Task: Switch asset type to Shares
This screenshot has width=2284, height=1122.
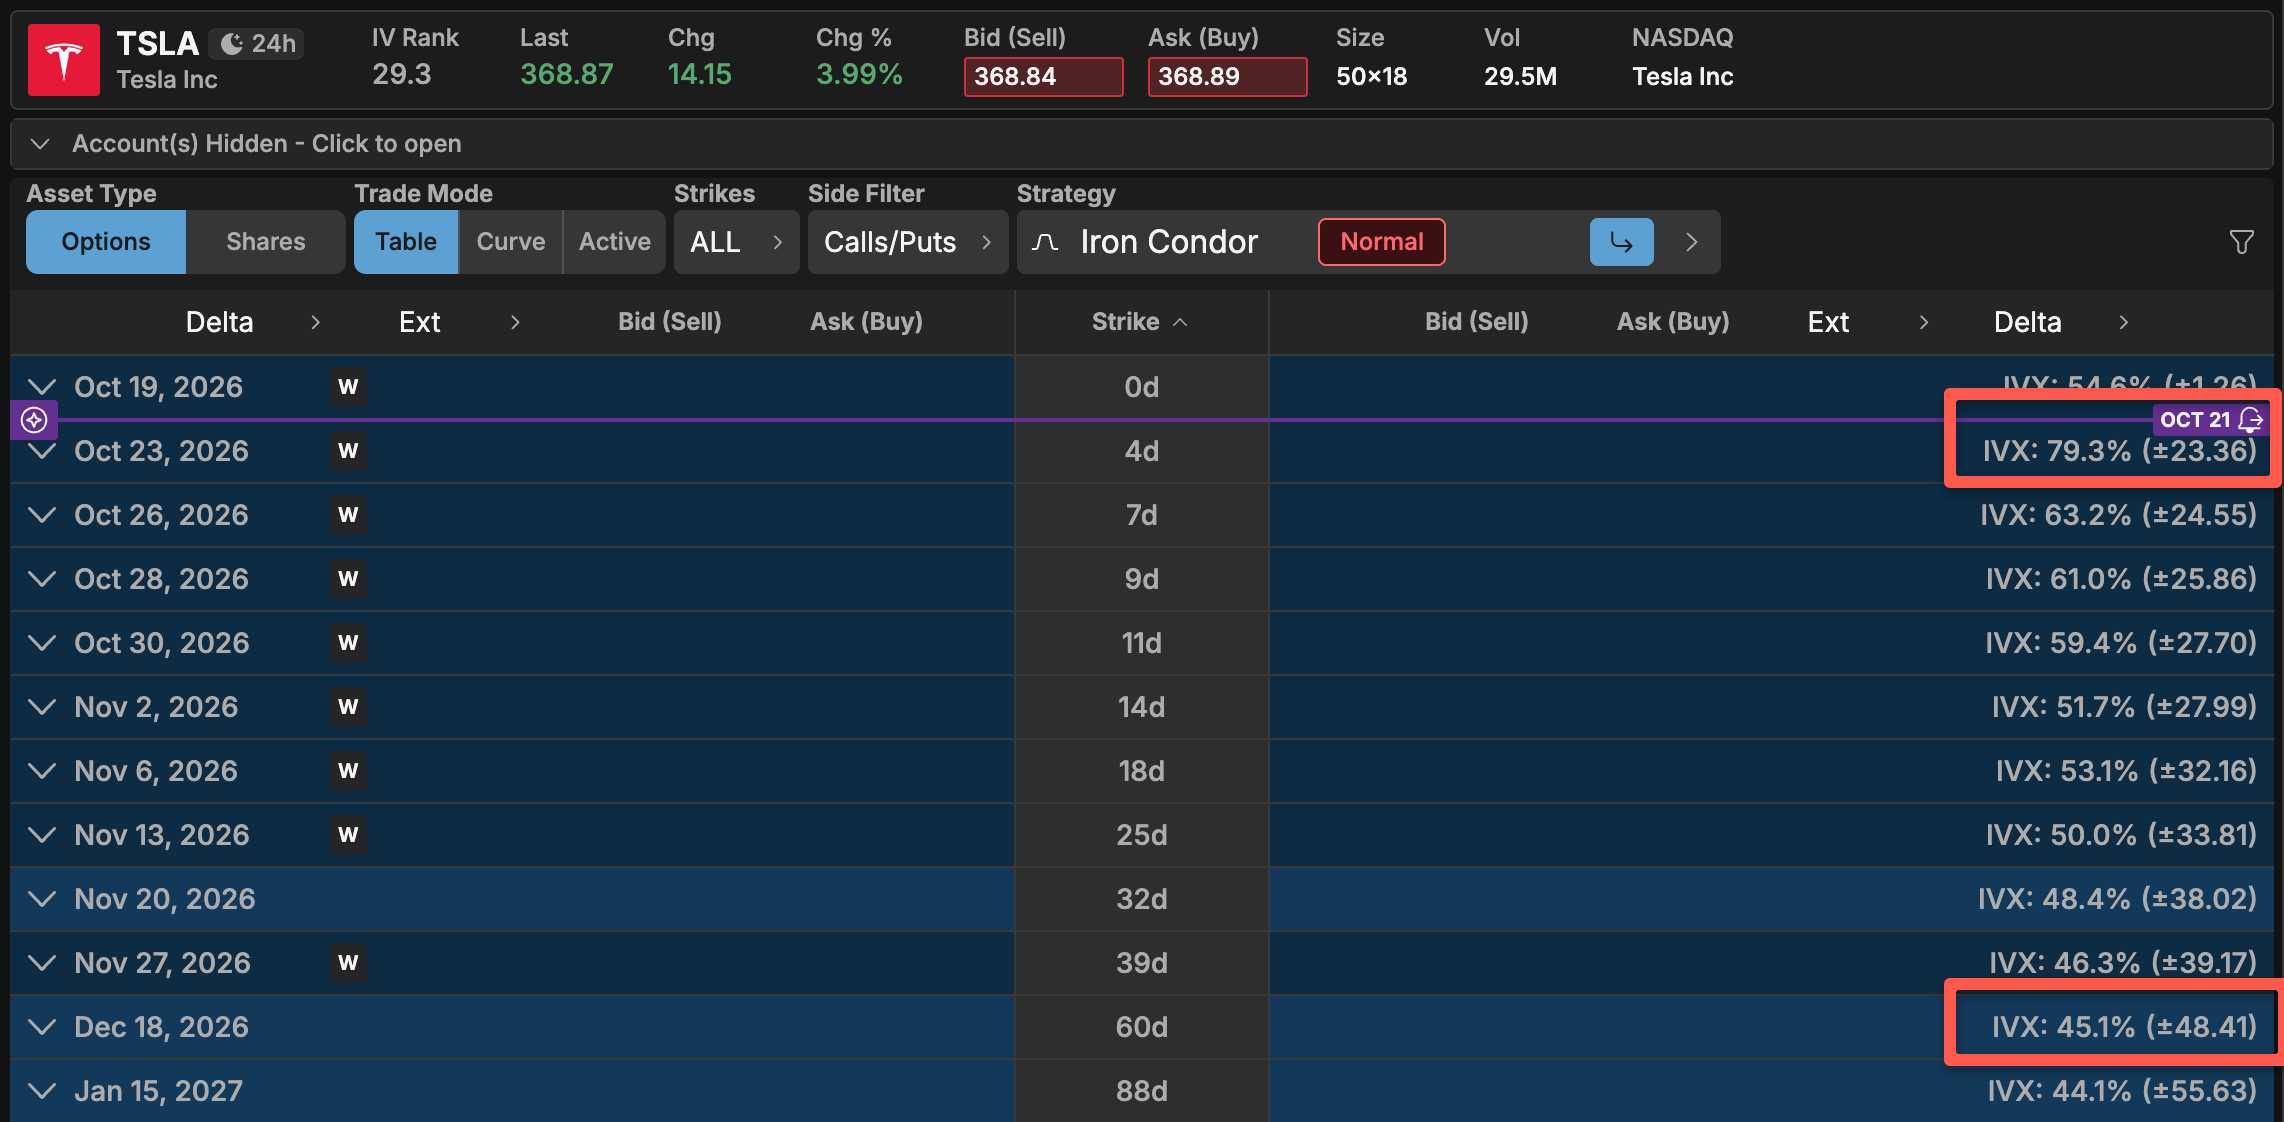Action: pyautogui.click(x=266, y=242)
